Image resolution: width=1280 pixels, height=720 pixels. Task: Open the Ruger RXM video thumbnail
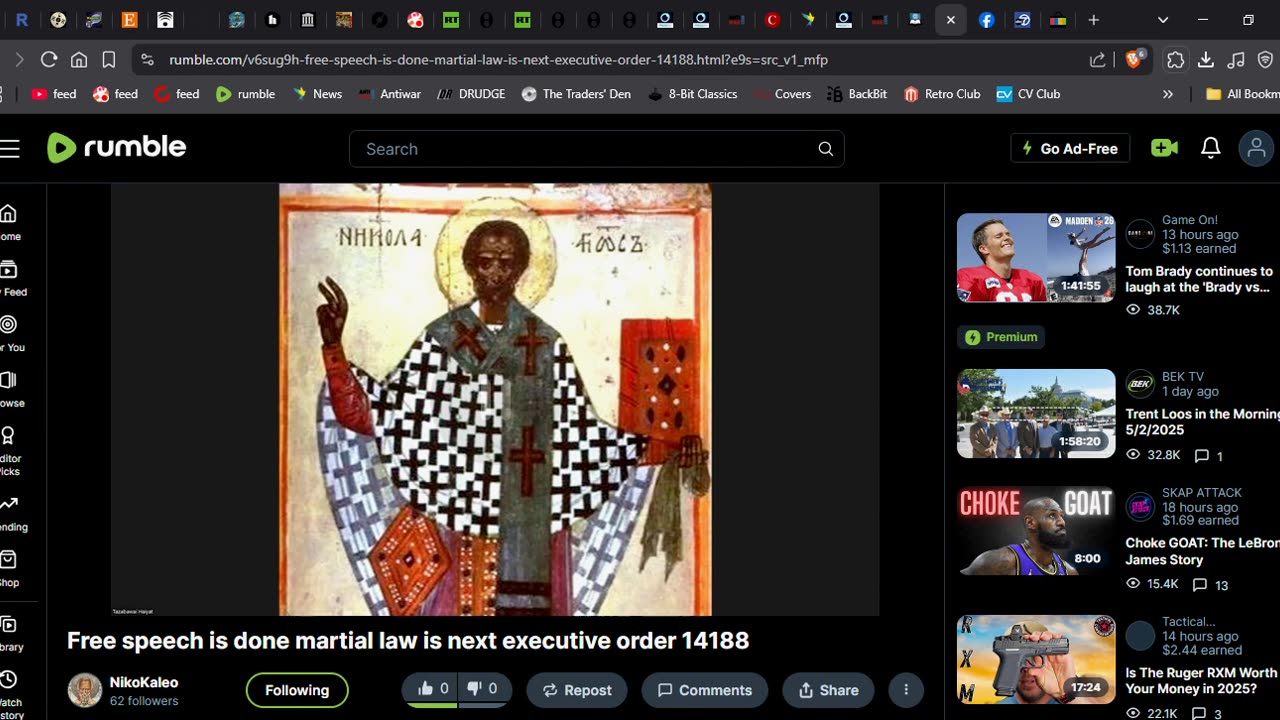click(1036, 659)
